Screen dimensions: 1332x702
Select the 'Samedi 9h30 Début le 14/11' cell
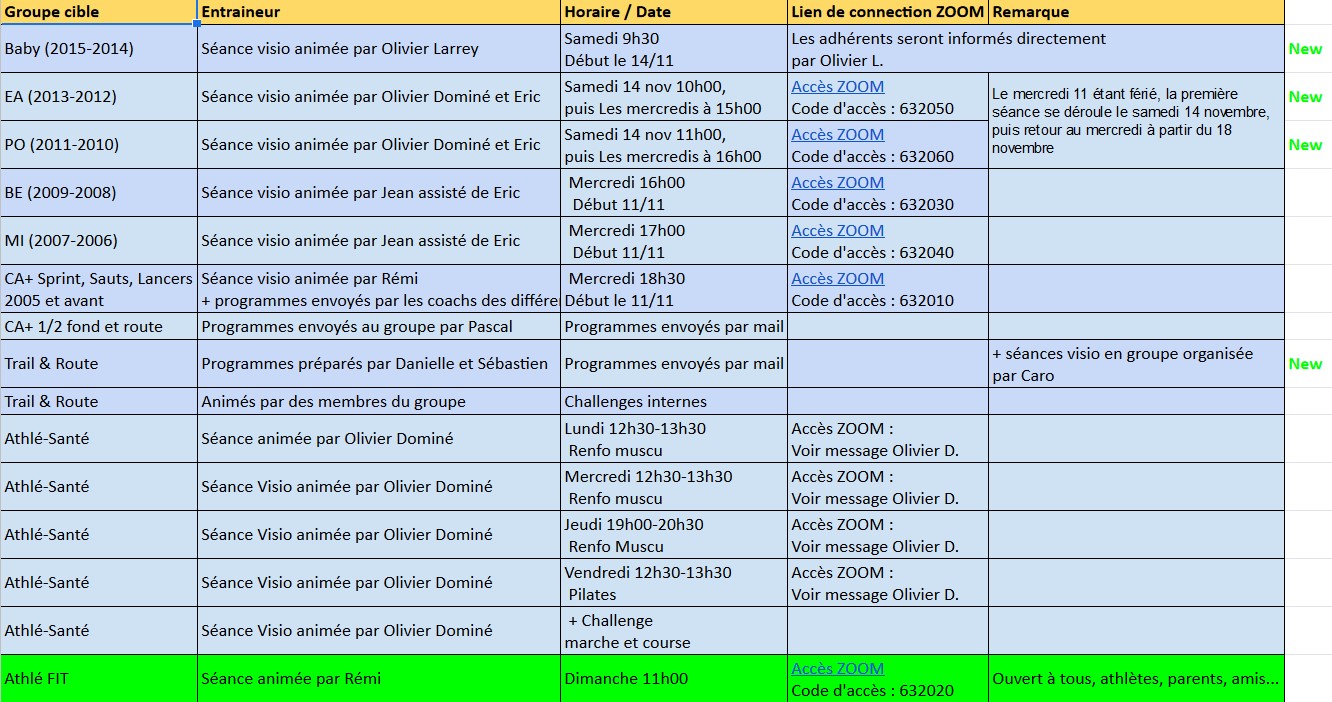coord(674,49)
